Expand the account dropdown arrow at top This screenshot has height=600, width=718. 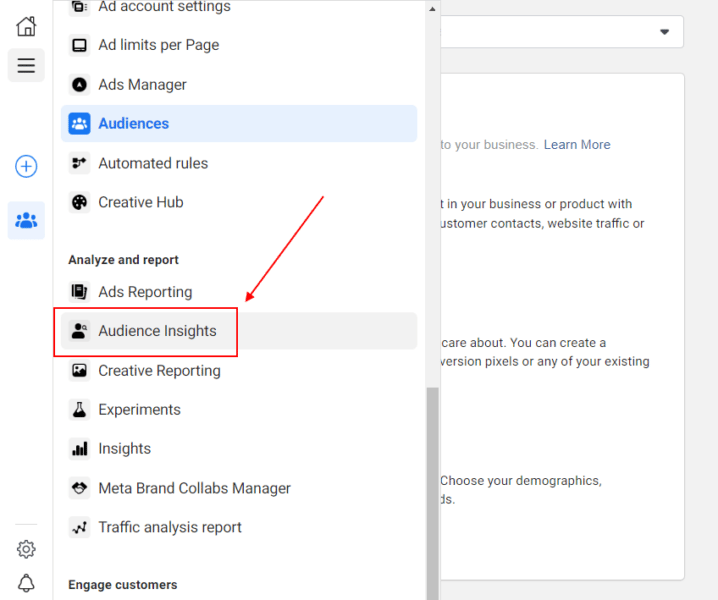pyautogui.click(x=664, y=32)
